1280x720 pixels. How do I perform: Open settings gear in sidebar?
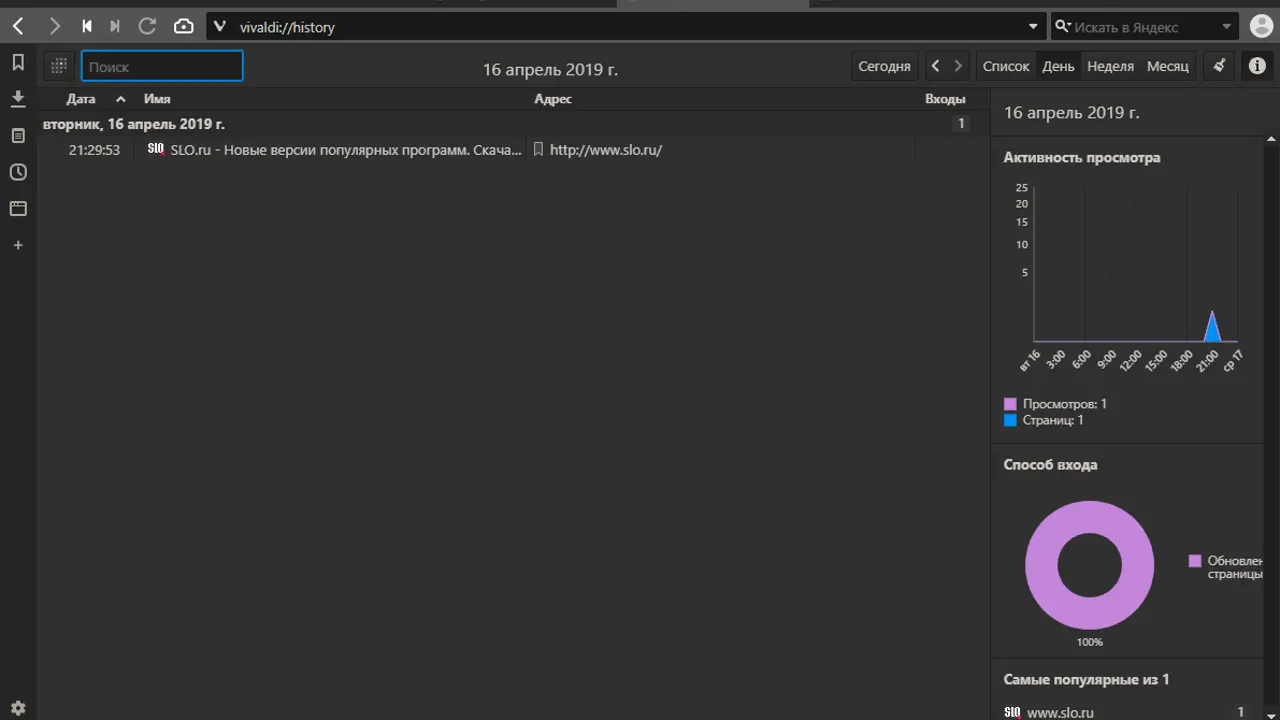[x=18, y=708]
